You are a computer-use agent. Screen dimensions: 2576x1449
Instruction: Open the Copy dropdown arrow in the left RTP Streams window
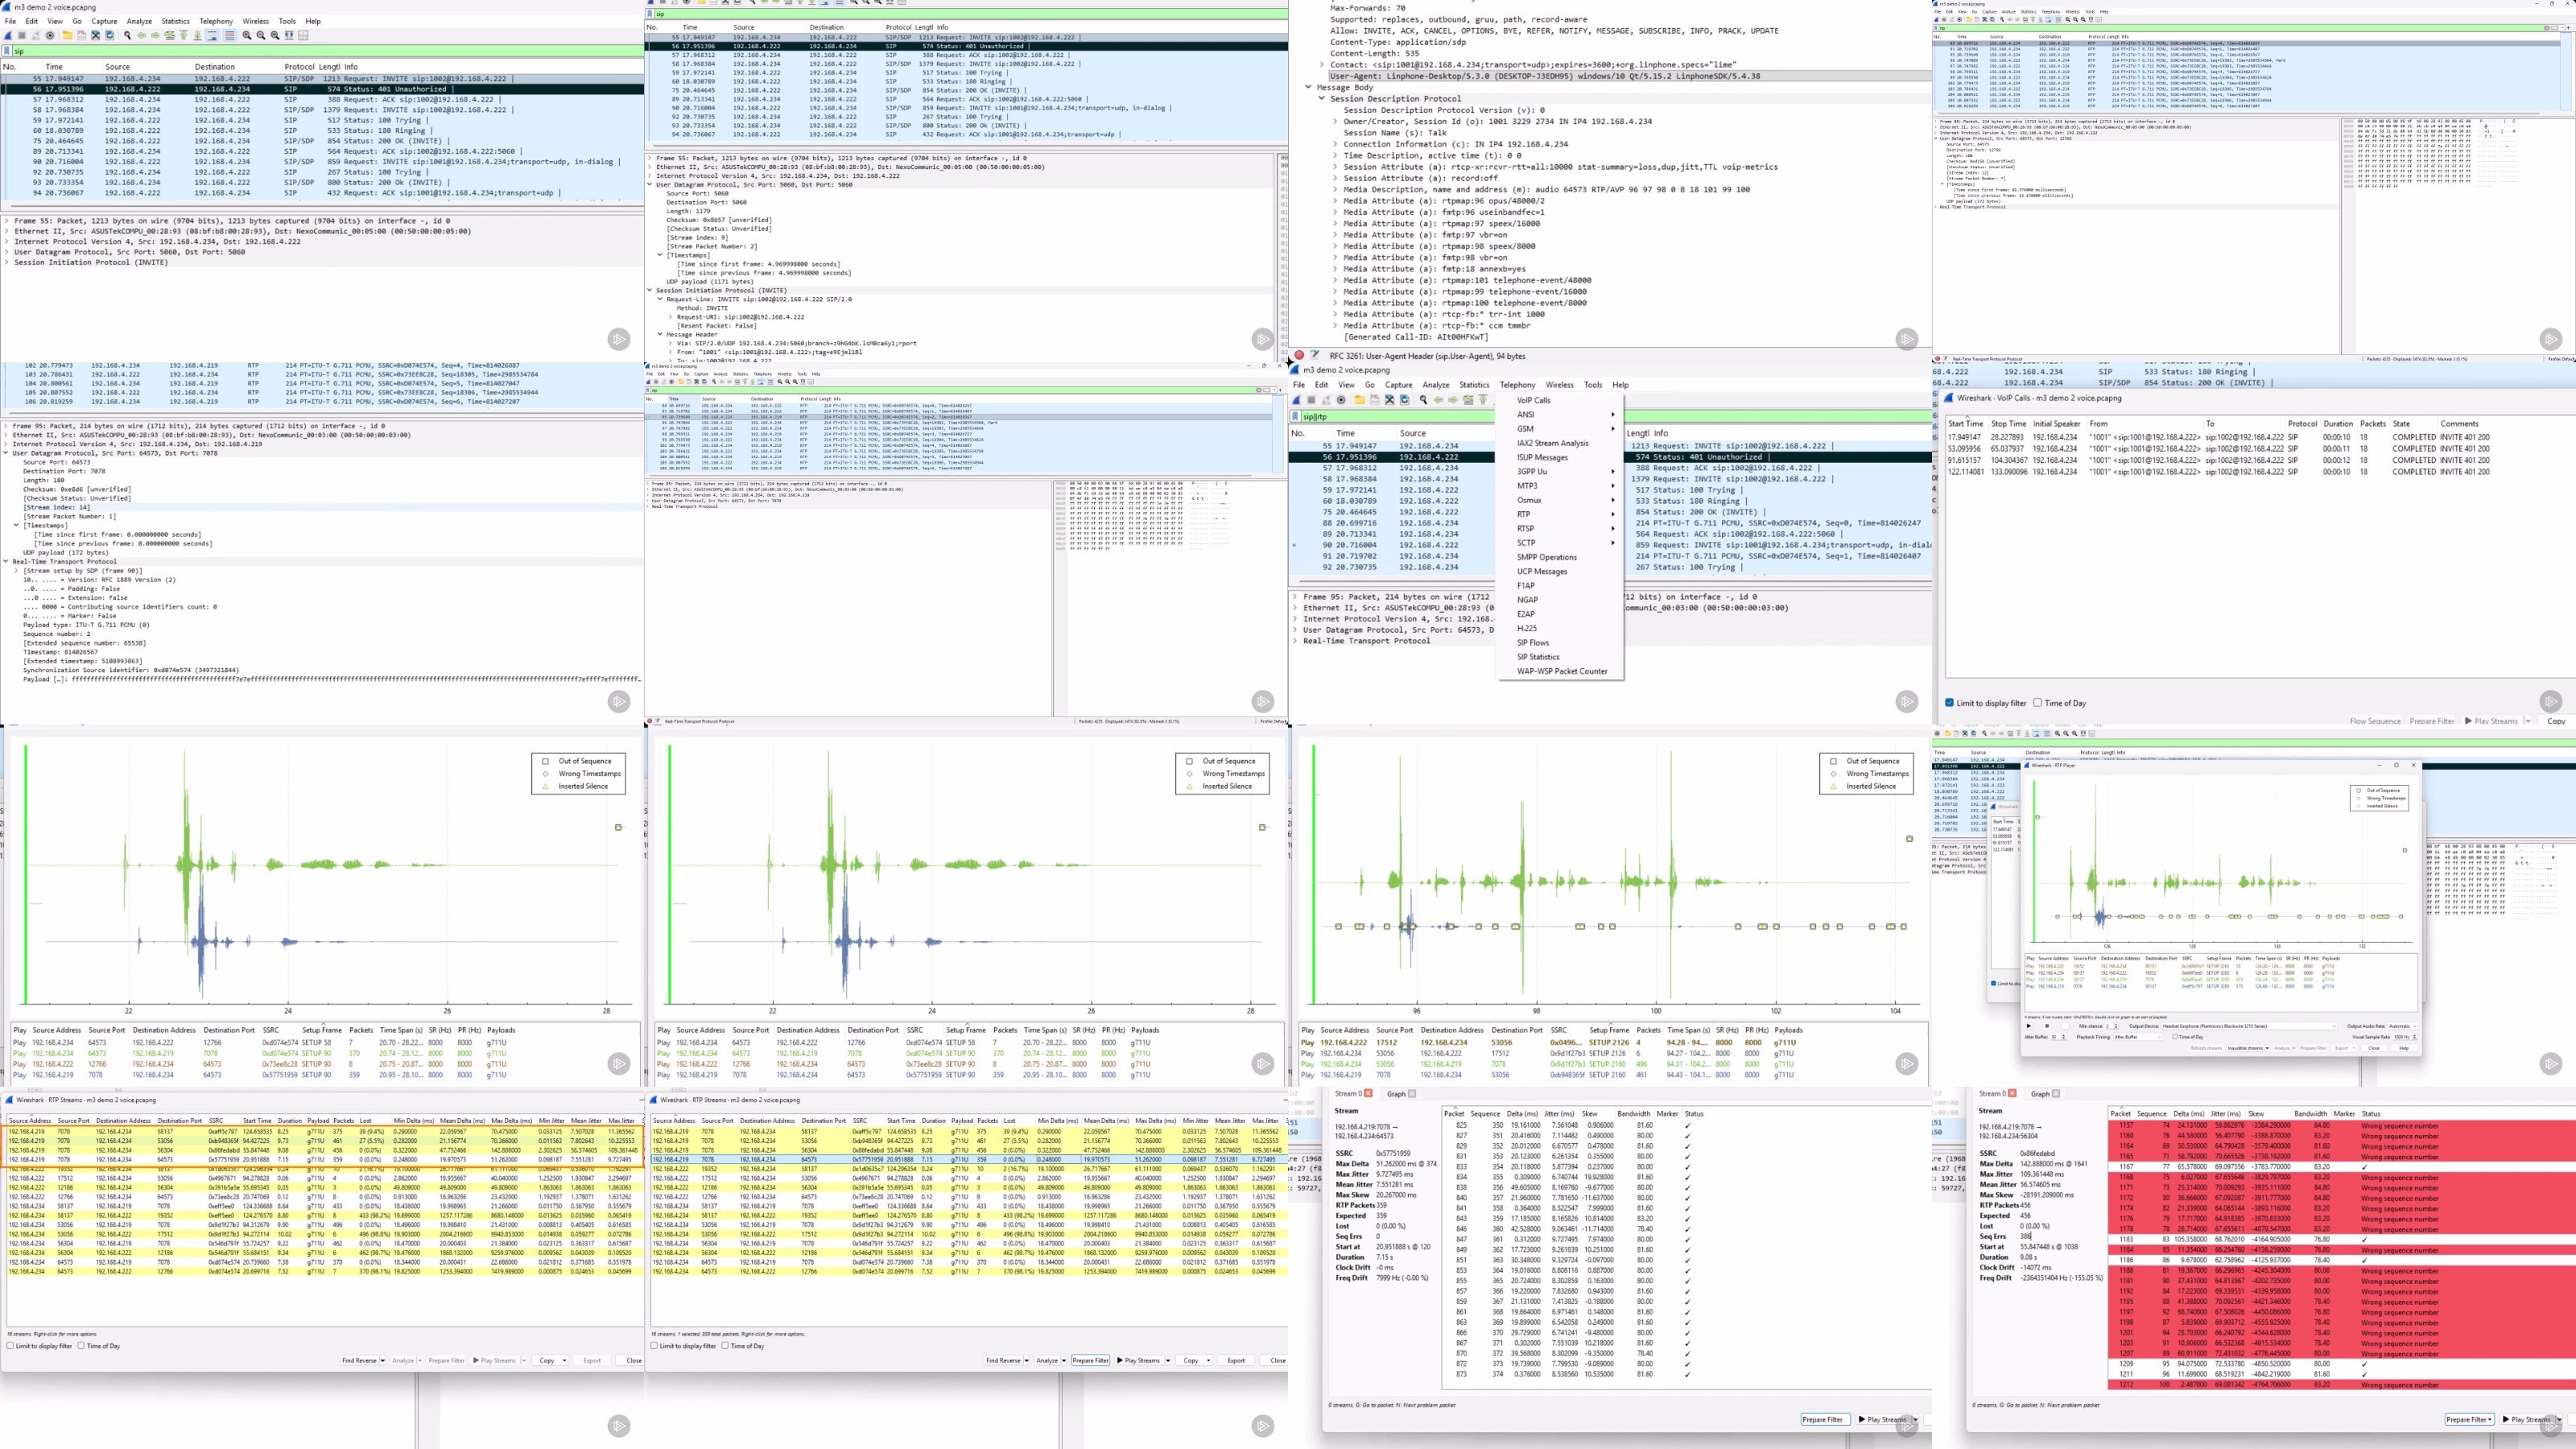pos(565,1360)
